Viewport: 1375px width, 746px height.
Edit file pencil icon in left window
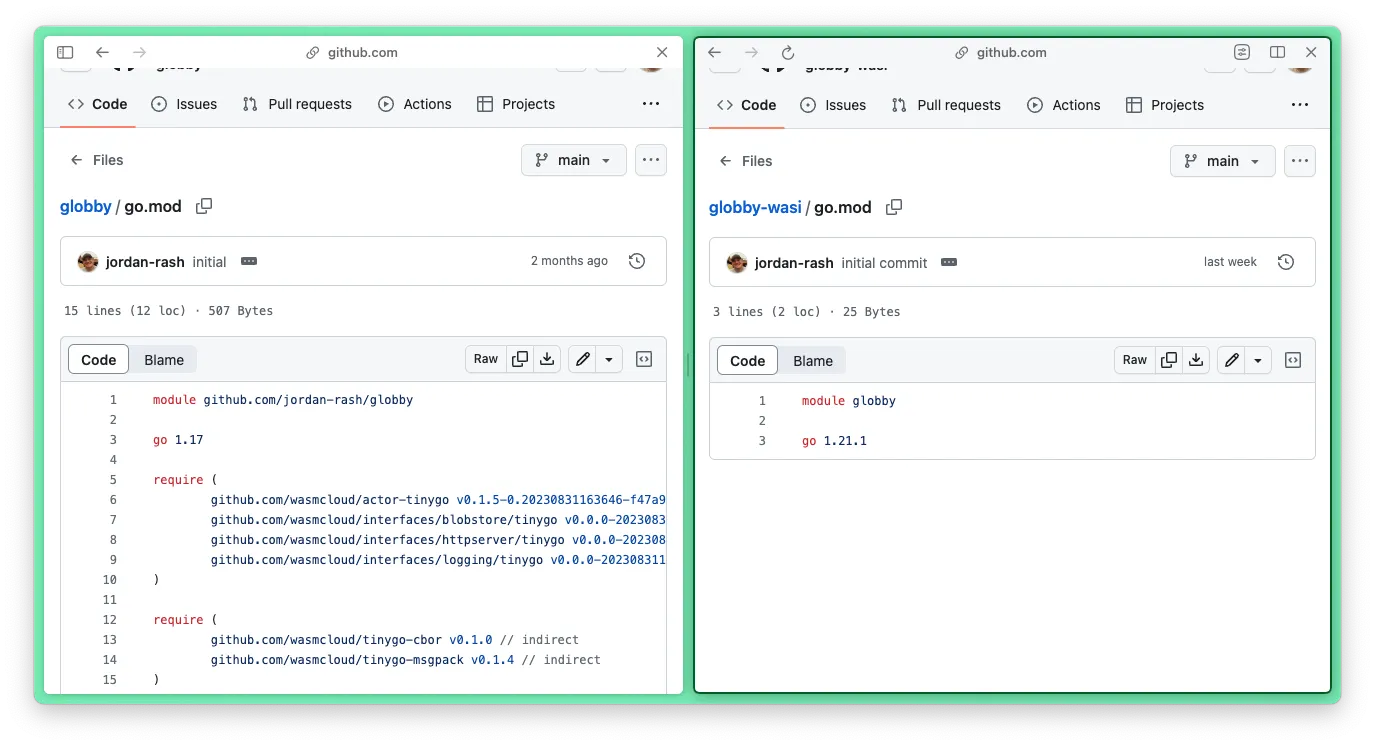pos(583,359)
